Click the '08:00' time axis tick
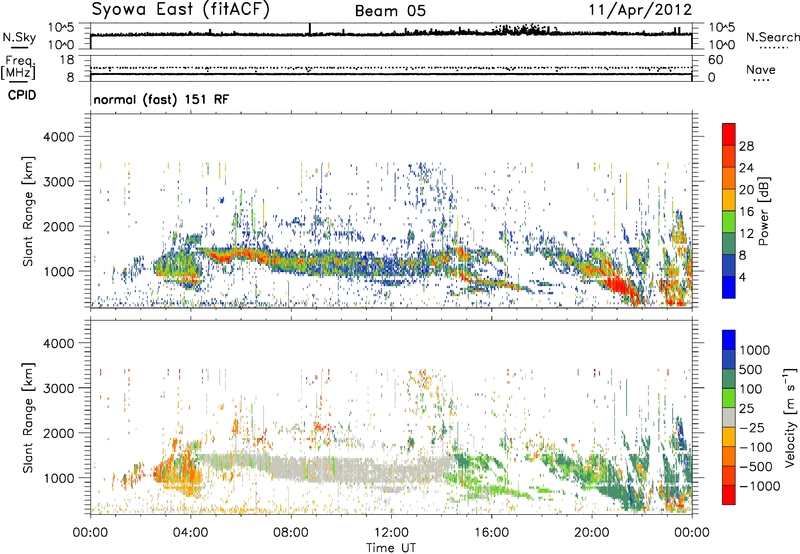 [x=291, y=533]
